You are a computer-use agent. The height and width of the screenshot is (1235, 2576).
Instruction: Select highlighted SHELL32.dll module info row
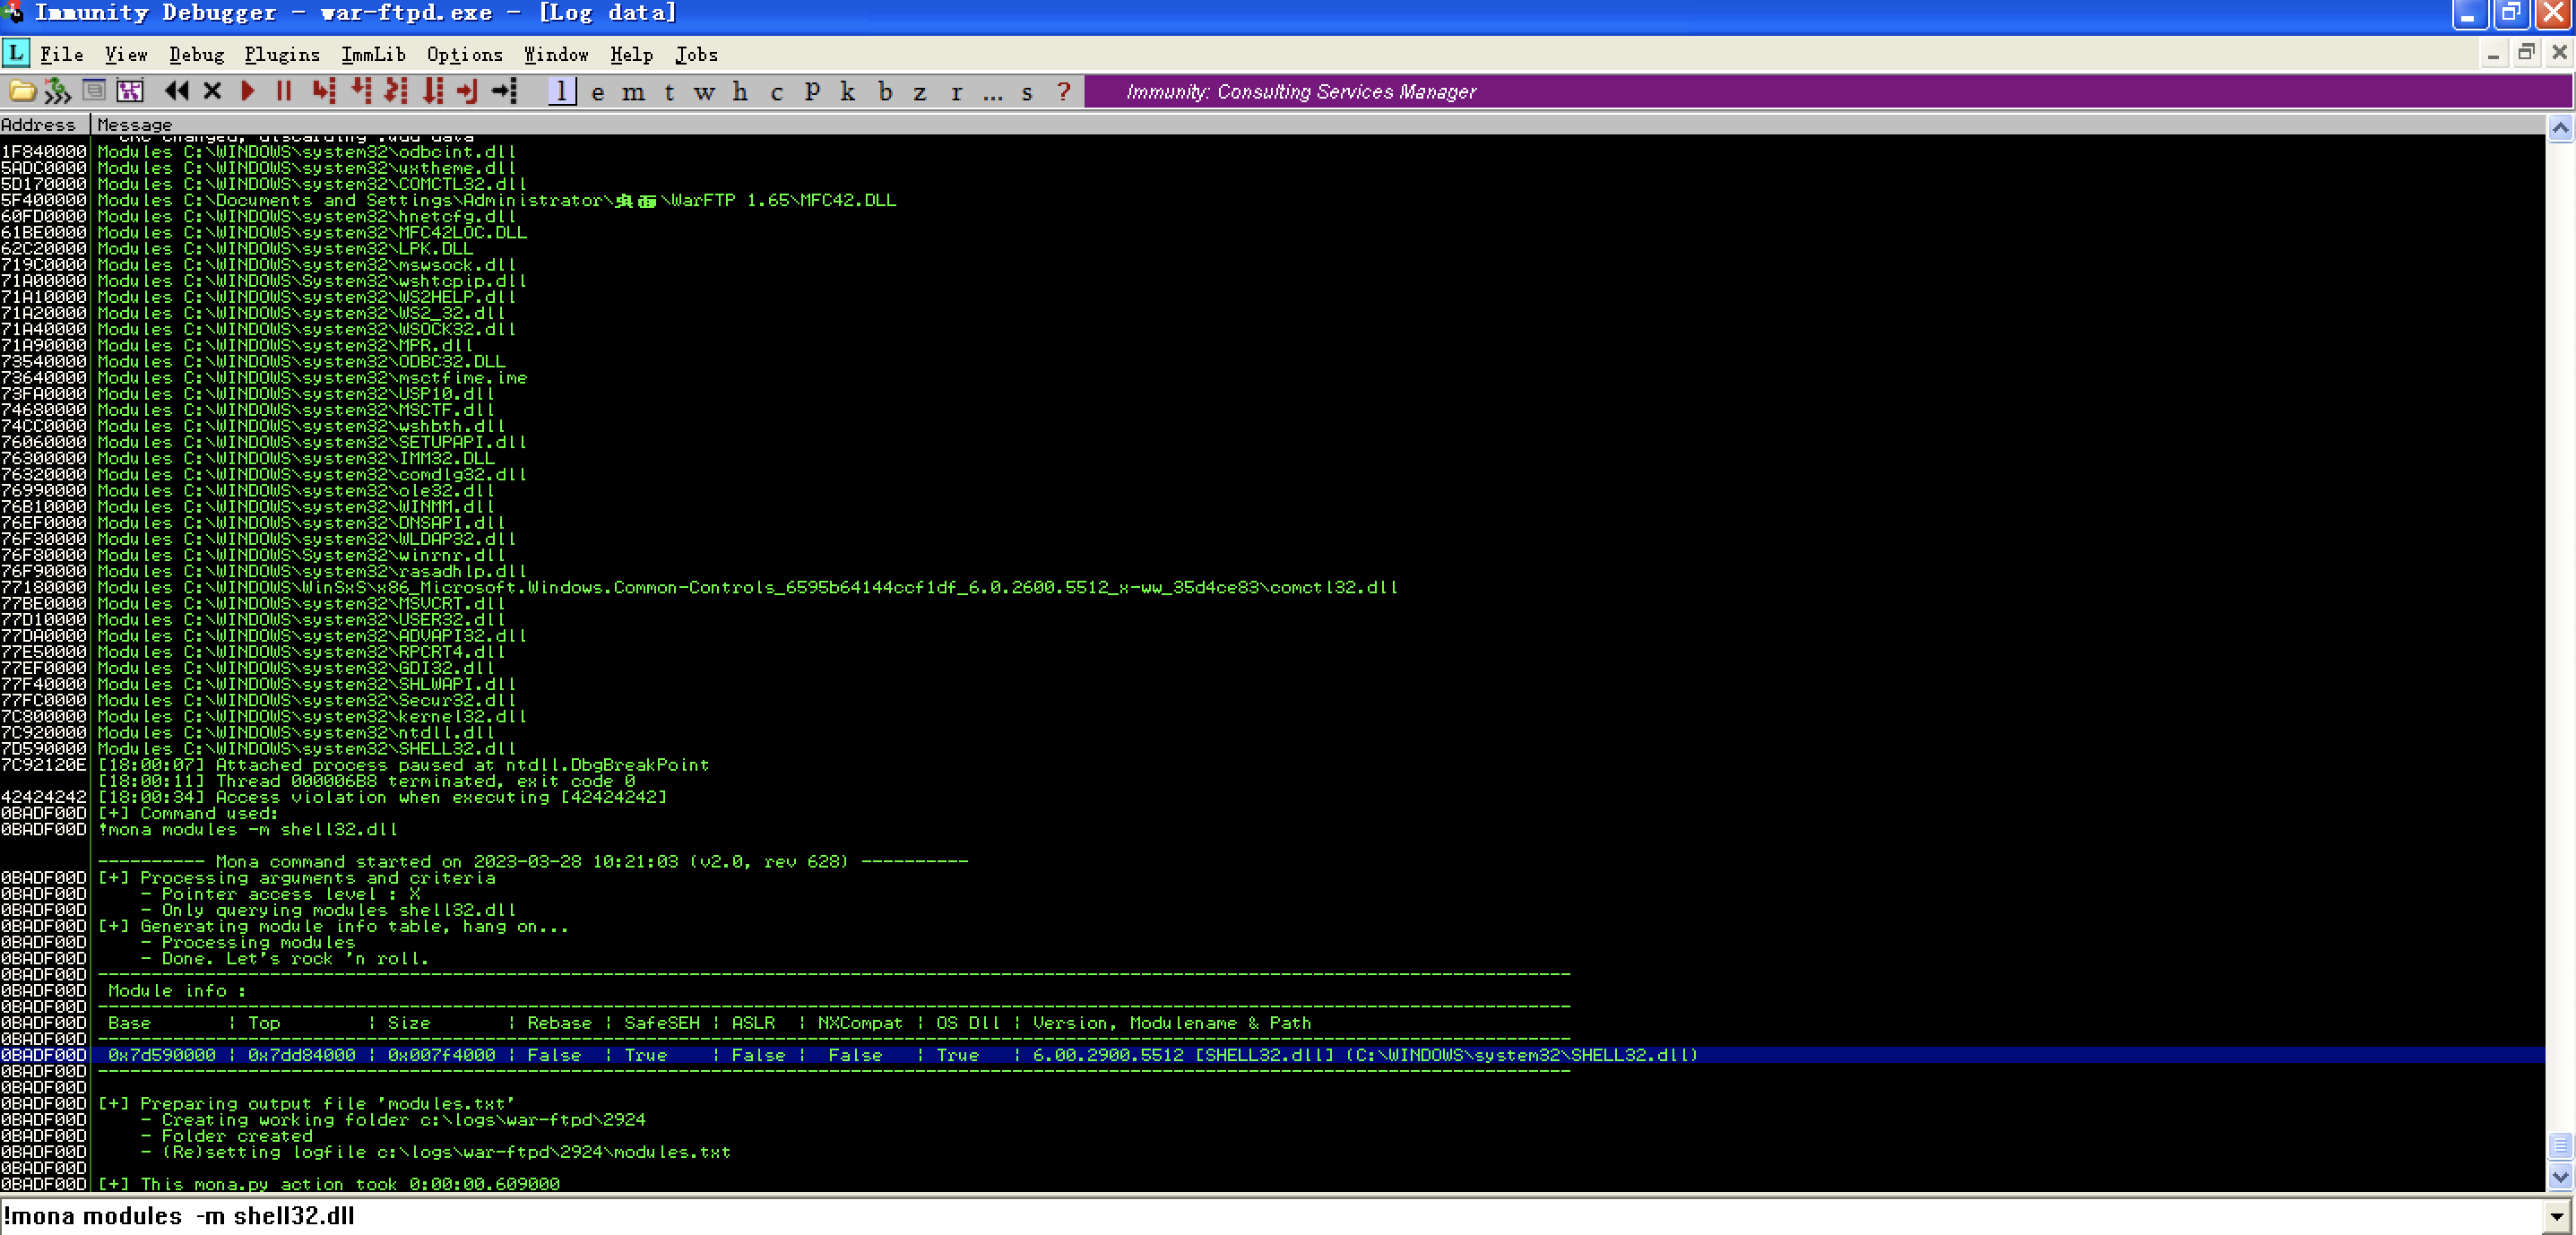coord(1272,1055)
